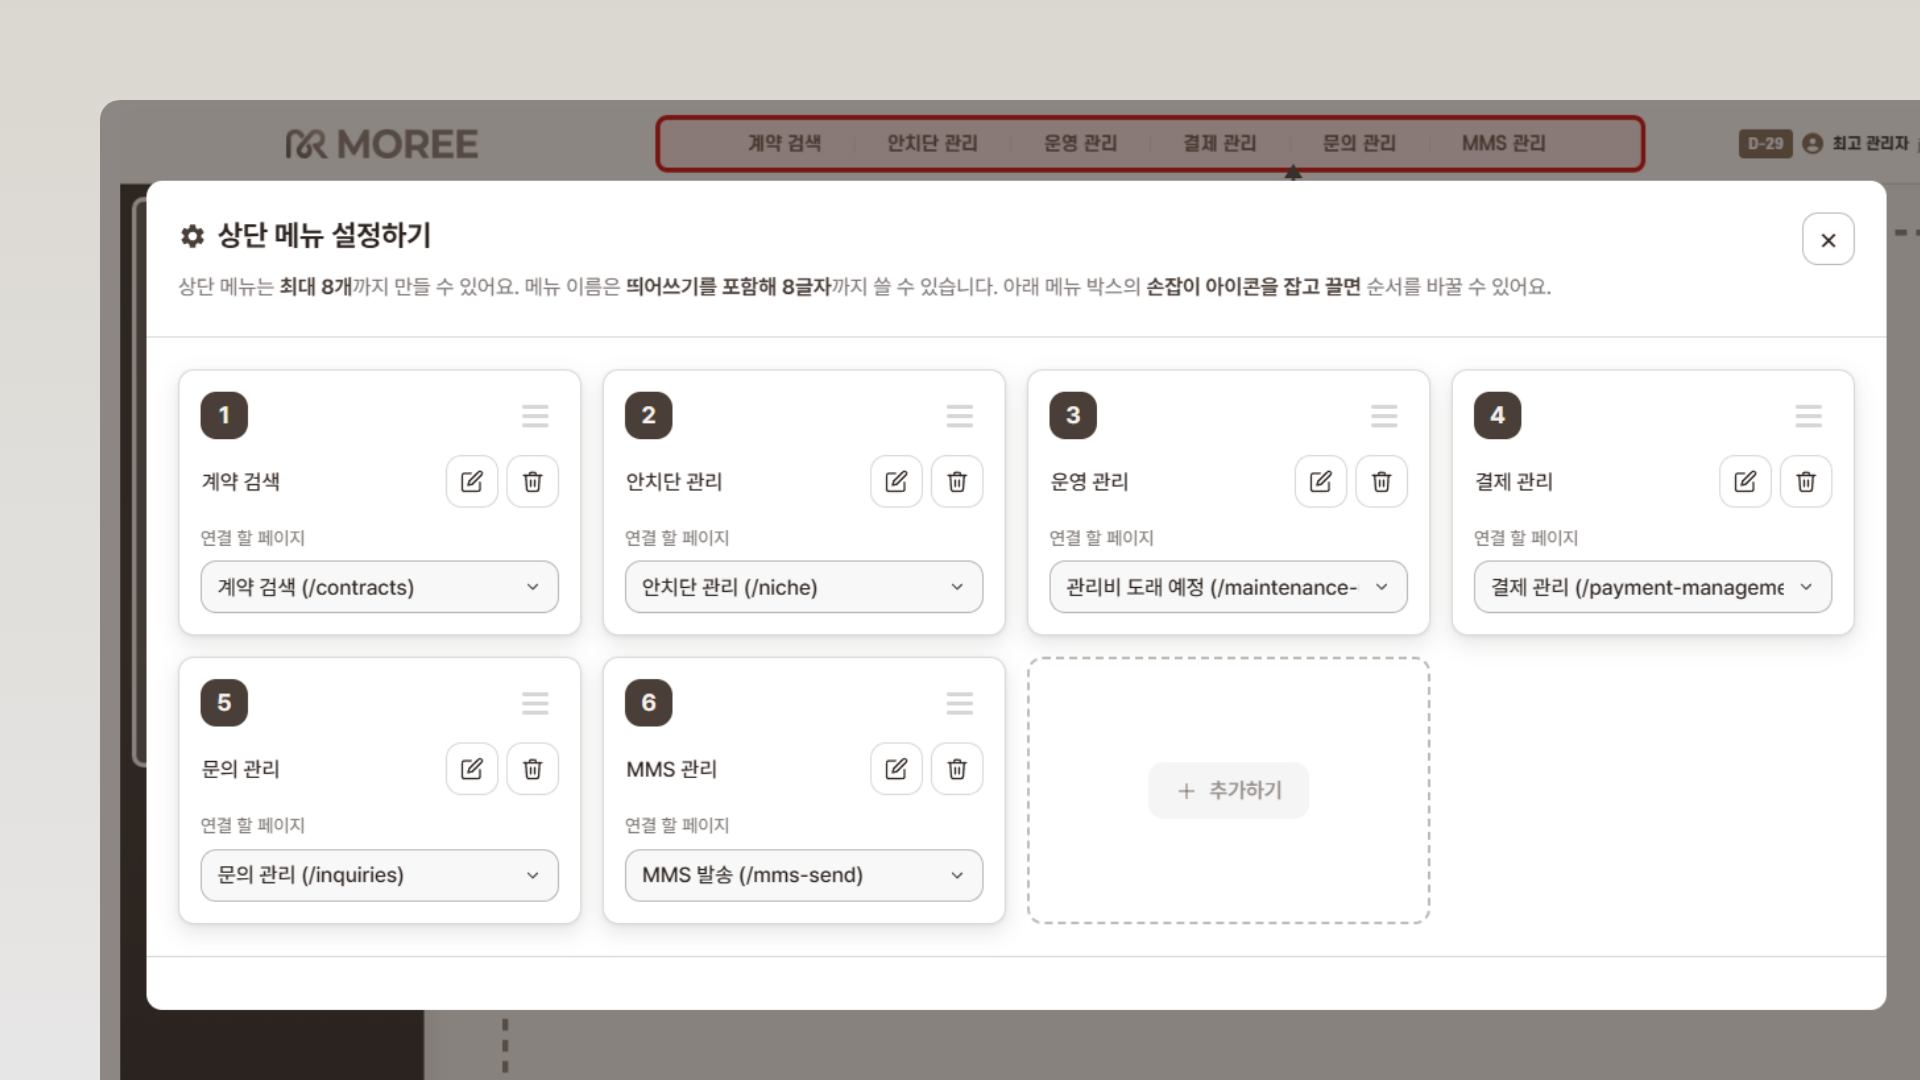Open the 결제 관리 (/payment-management) dropdown

pos(1653,587)
